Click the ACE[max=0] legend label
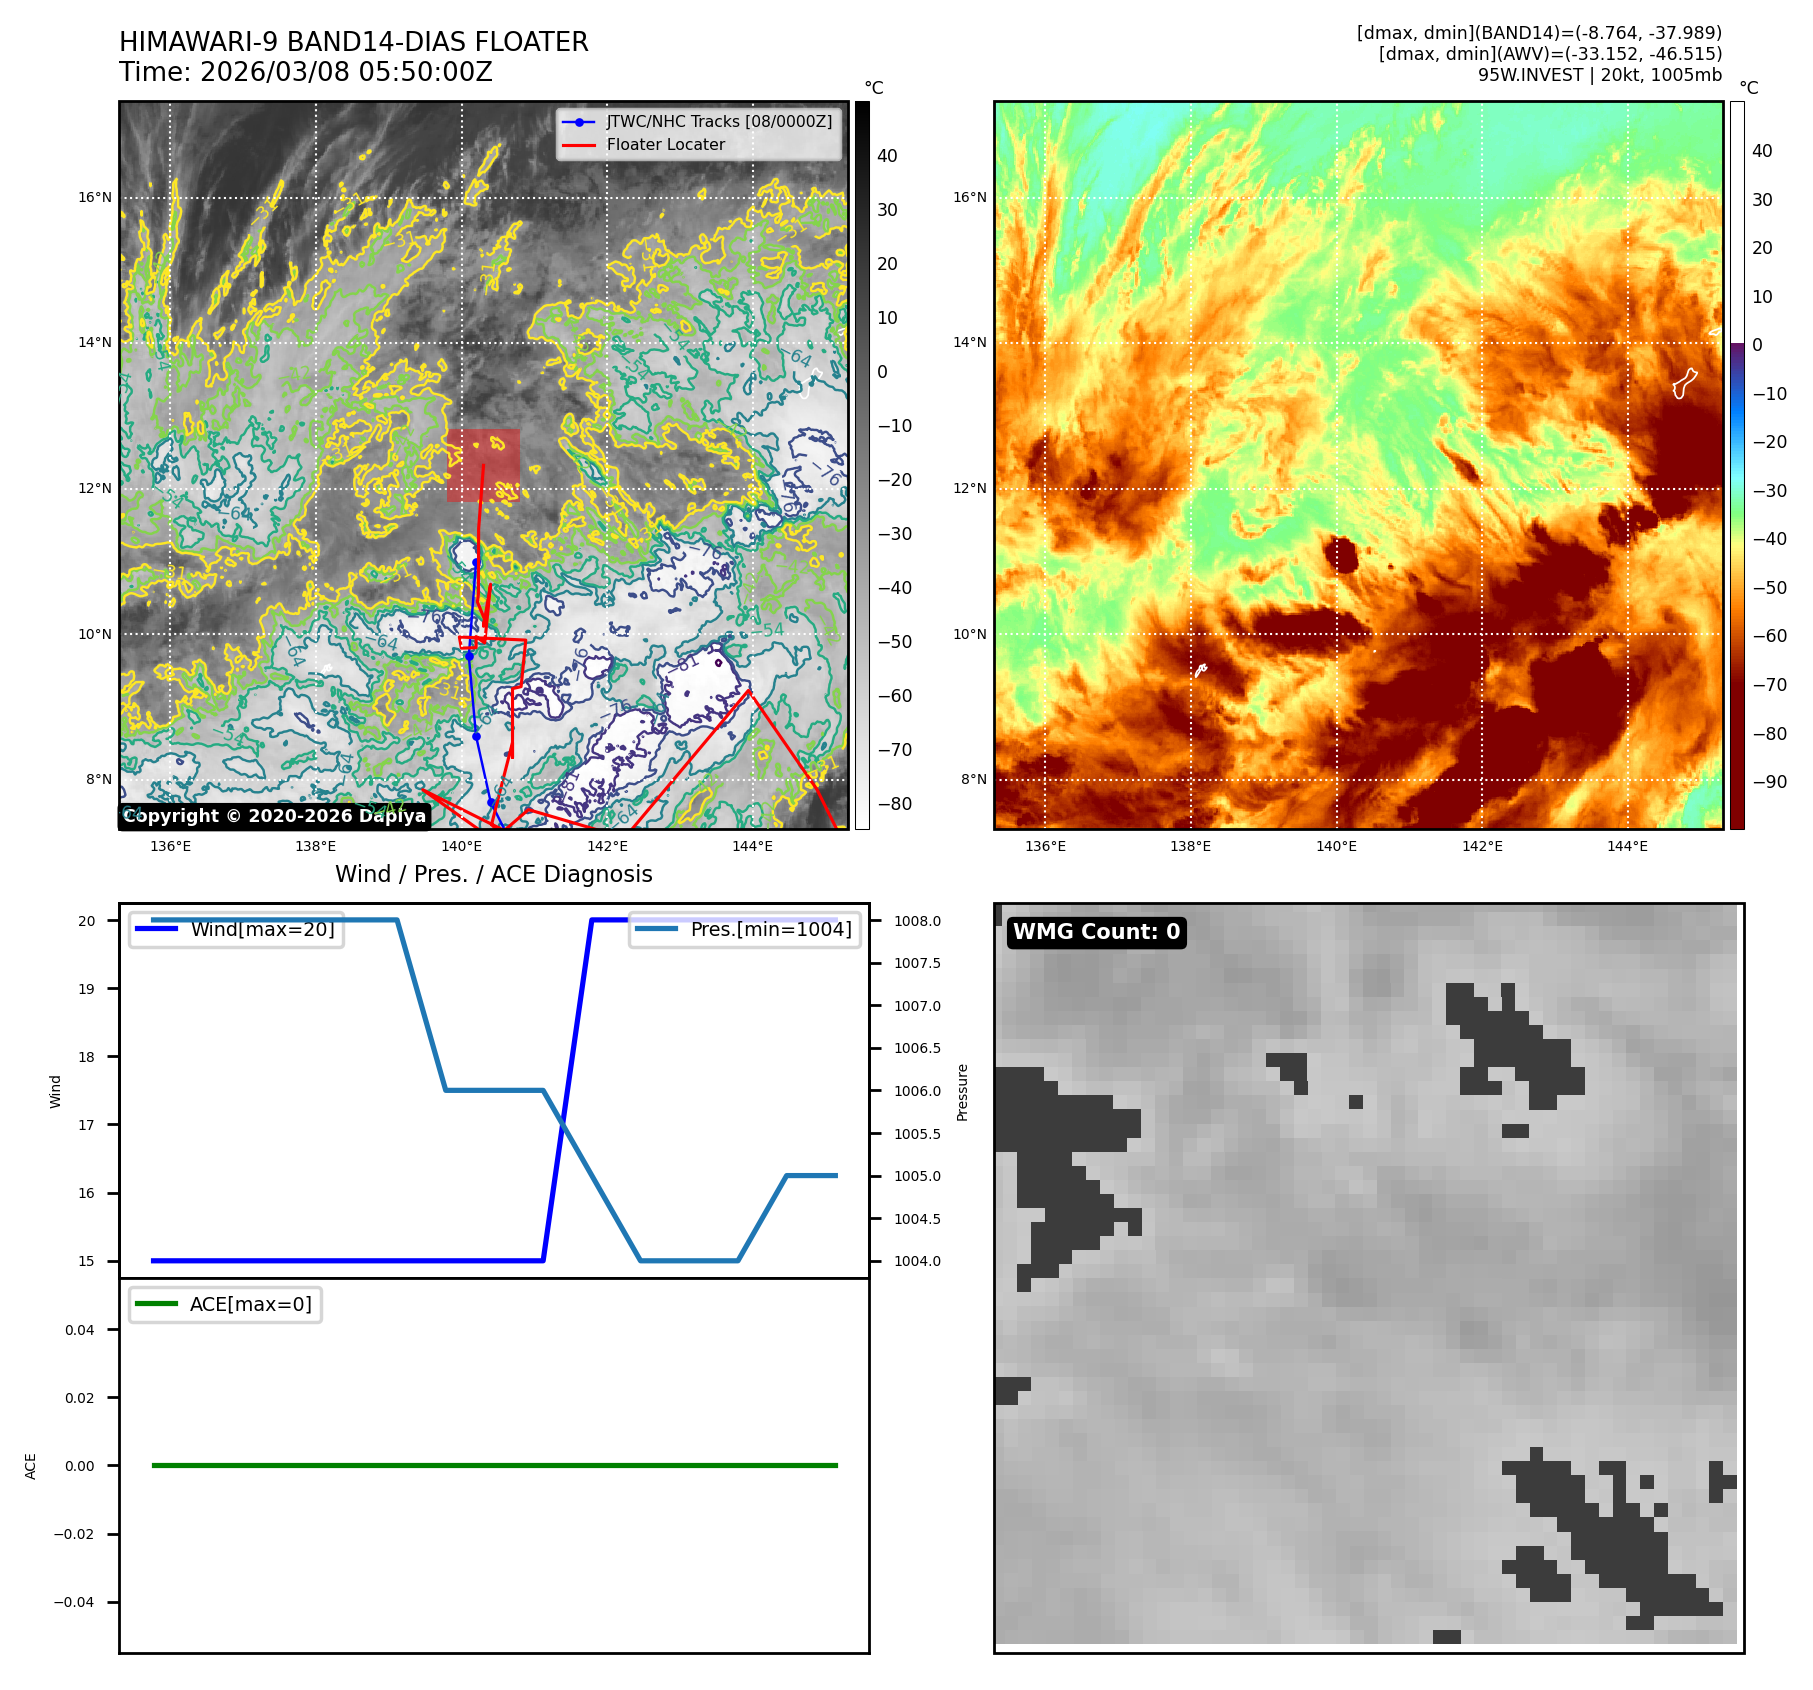The width and height of the screenshot is (1813, 1690). pos(250,1304)
